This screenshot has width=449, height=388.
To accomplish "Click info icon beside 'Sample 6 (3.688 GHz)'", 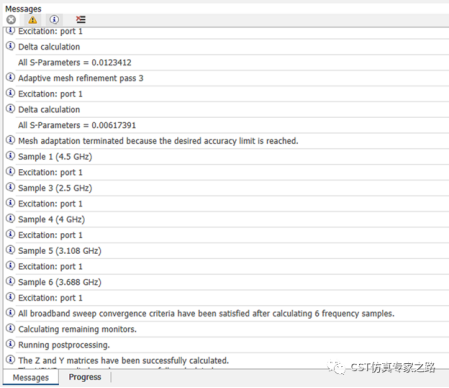I will tap(10, 281).
